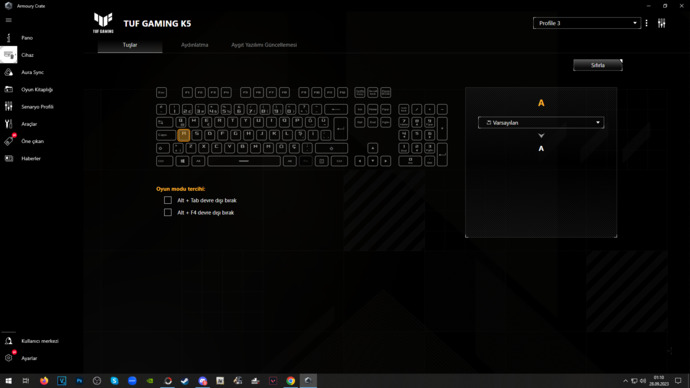Select the F12 key on keyboard diagram
The image size is (690, 388).
click(342, 93)
